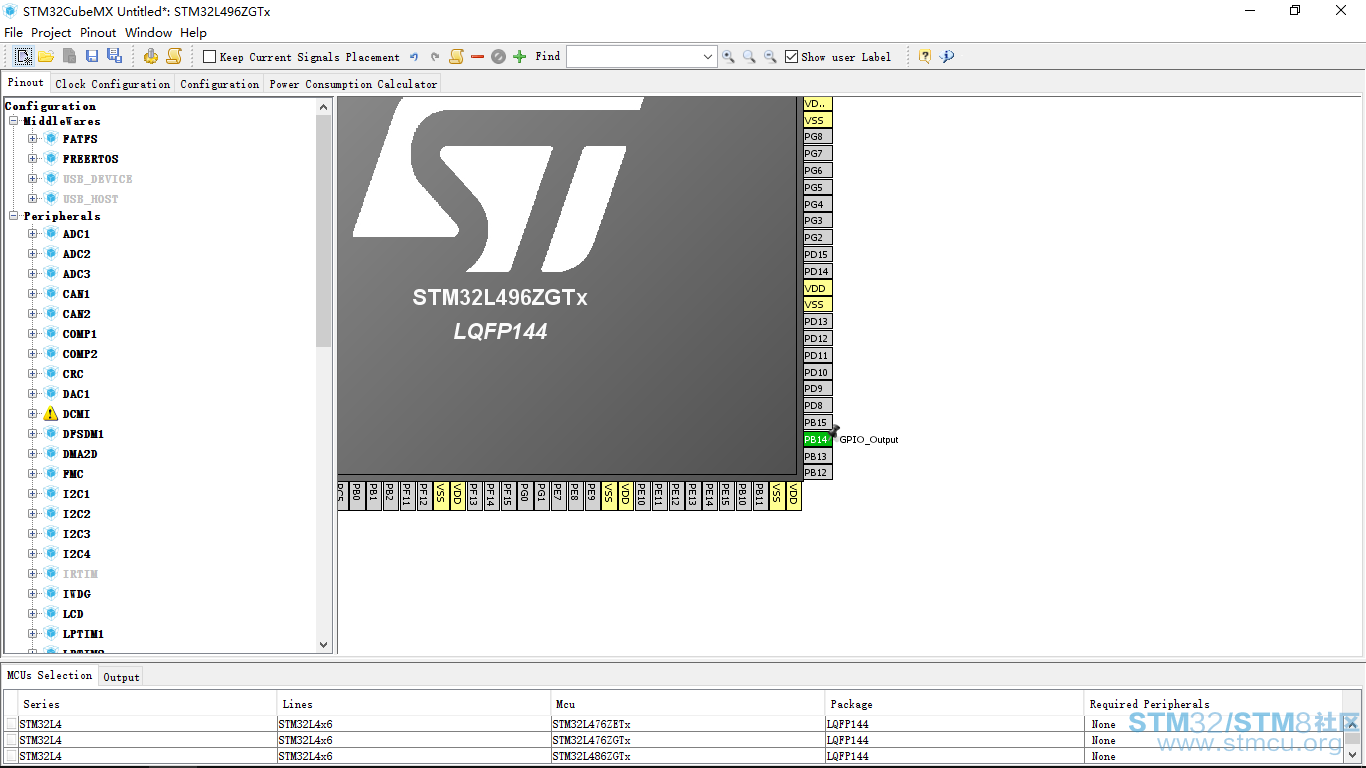Click the configuration tree scrollbar down arrow
This screenshot has height=768, width=1366.
point(323,645)
